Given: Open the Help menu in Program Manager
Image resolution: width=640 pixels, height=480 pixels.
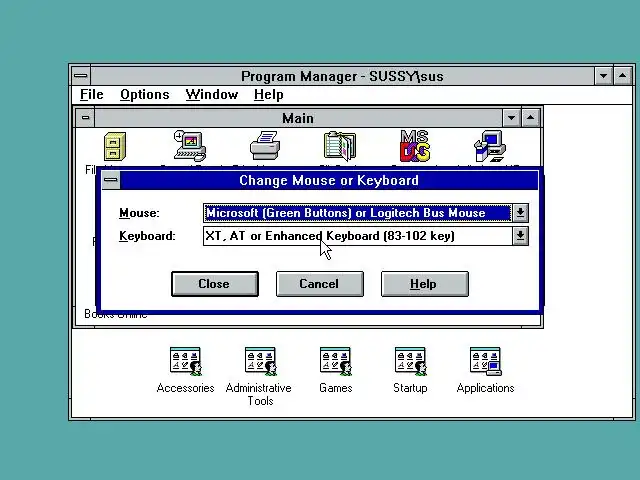Looking at the screenshot, I should click(268, 94).
